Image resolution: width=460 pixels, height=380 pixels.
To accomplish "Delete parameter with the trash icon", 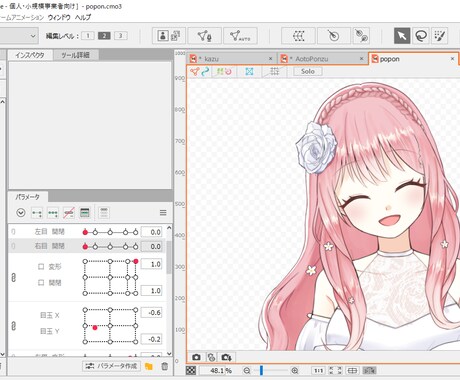I will 165,366.
